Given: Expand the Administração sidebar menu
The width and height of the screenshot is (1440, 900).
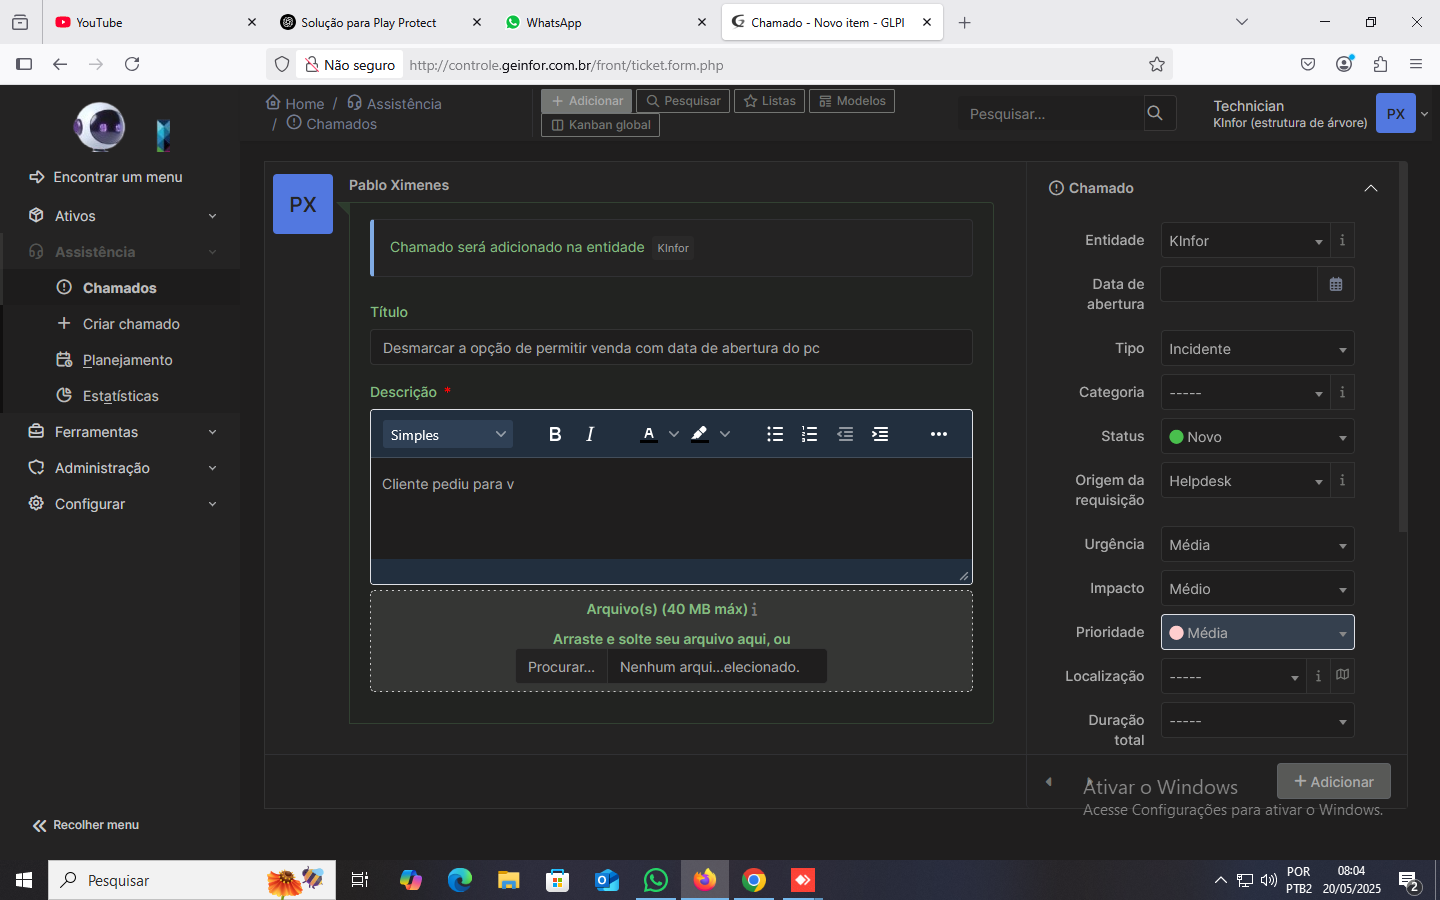Looking at the screenshot, I should pos(122,468).
